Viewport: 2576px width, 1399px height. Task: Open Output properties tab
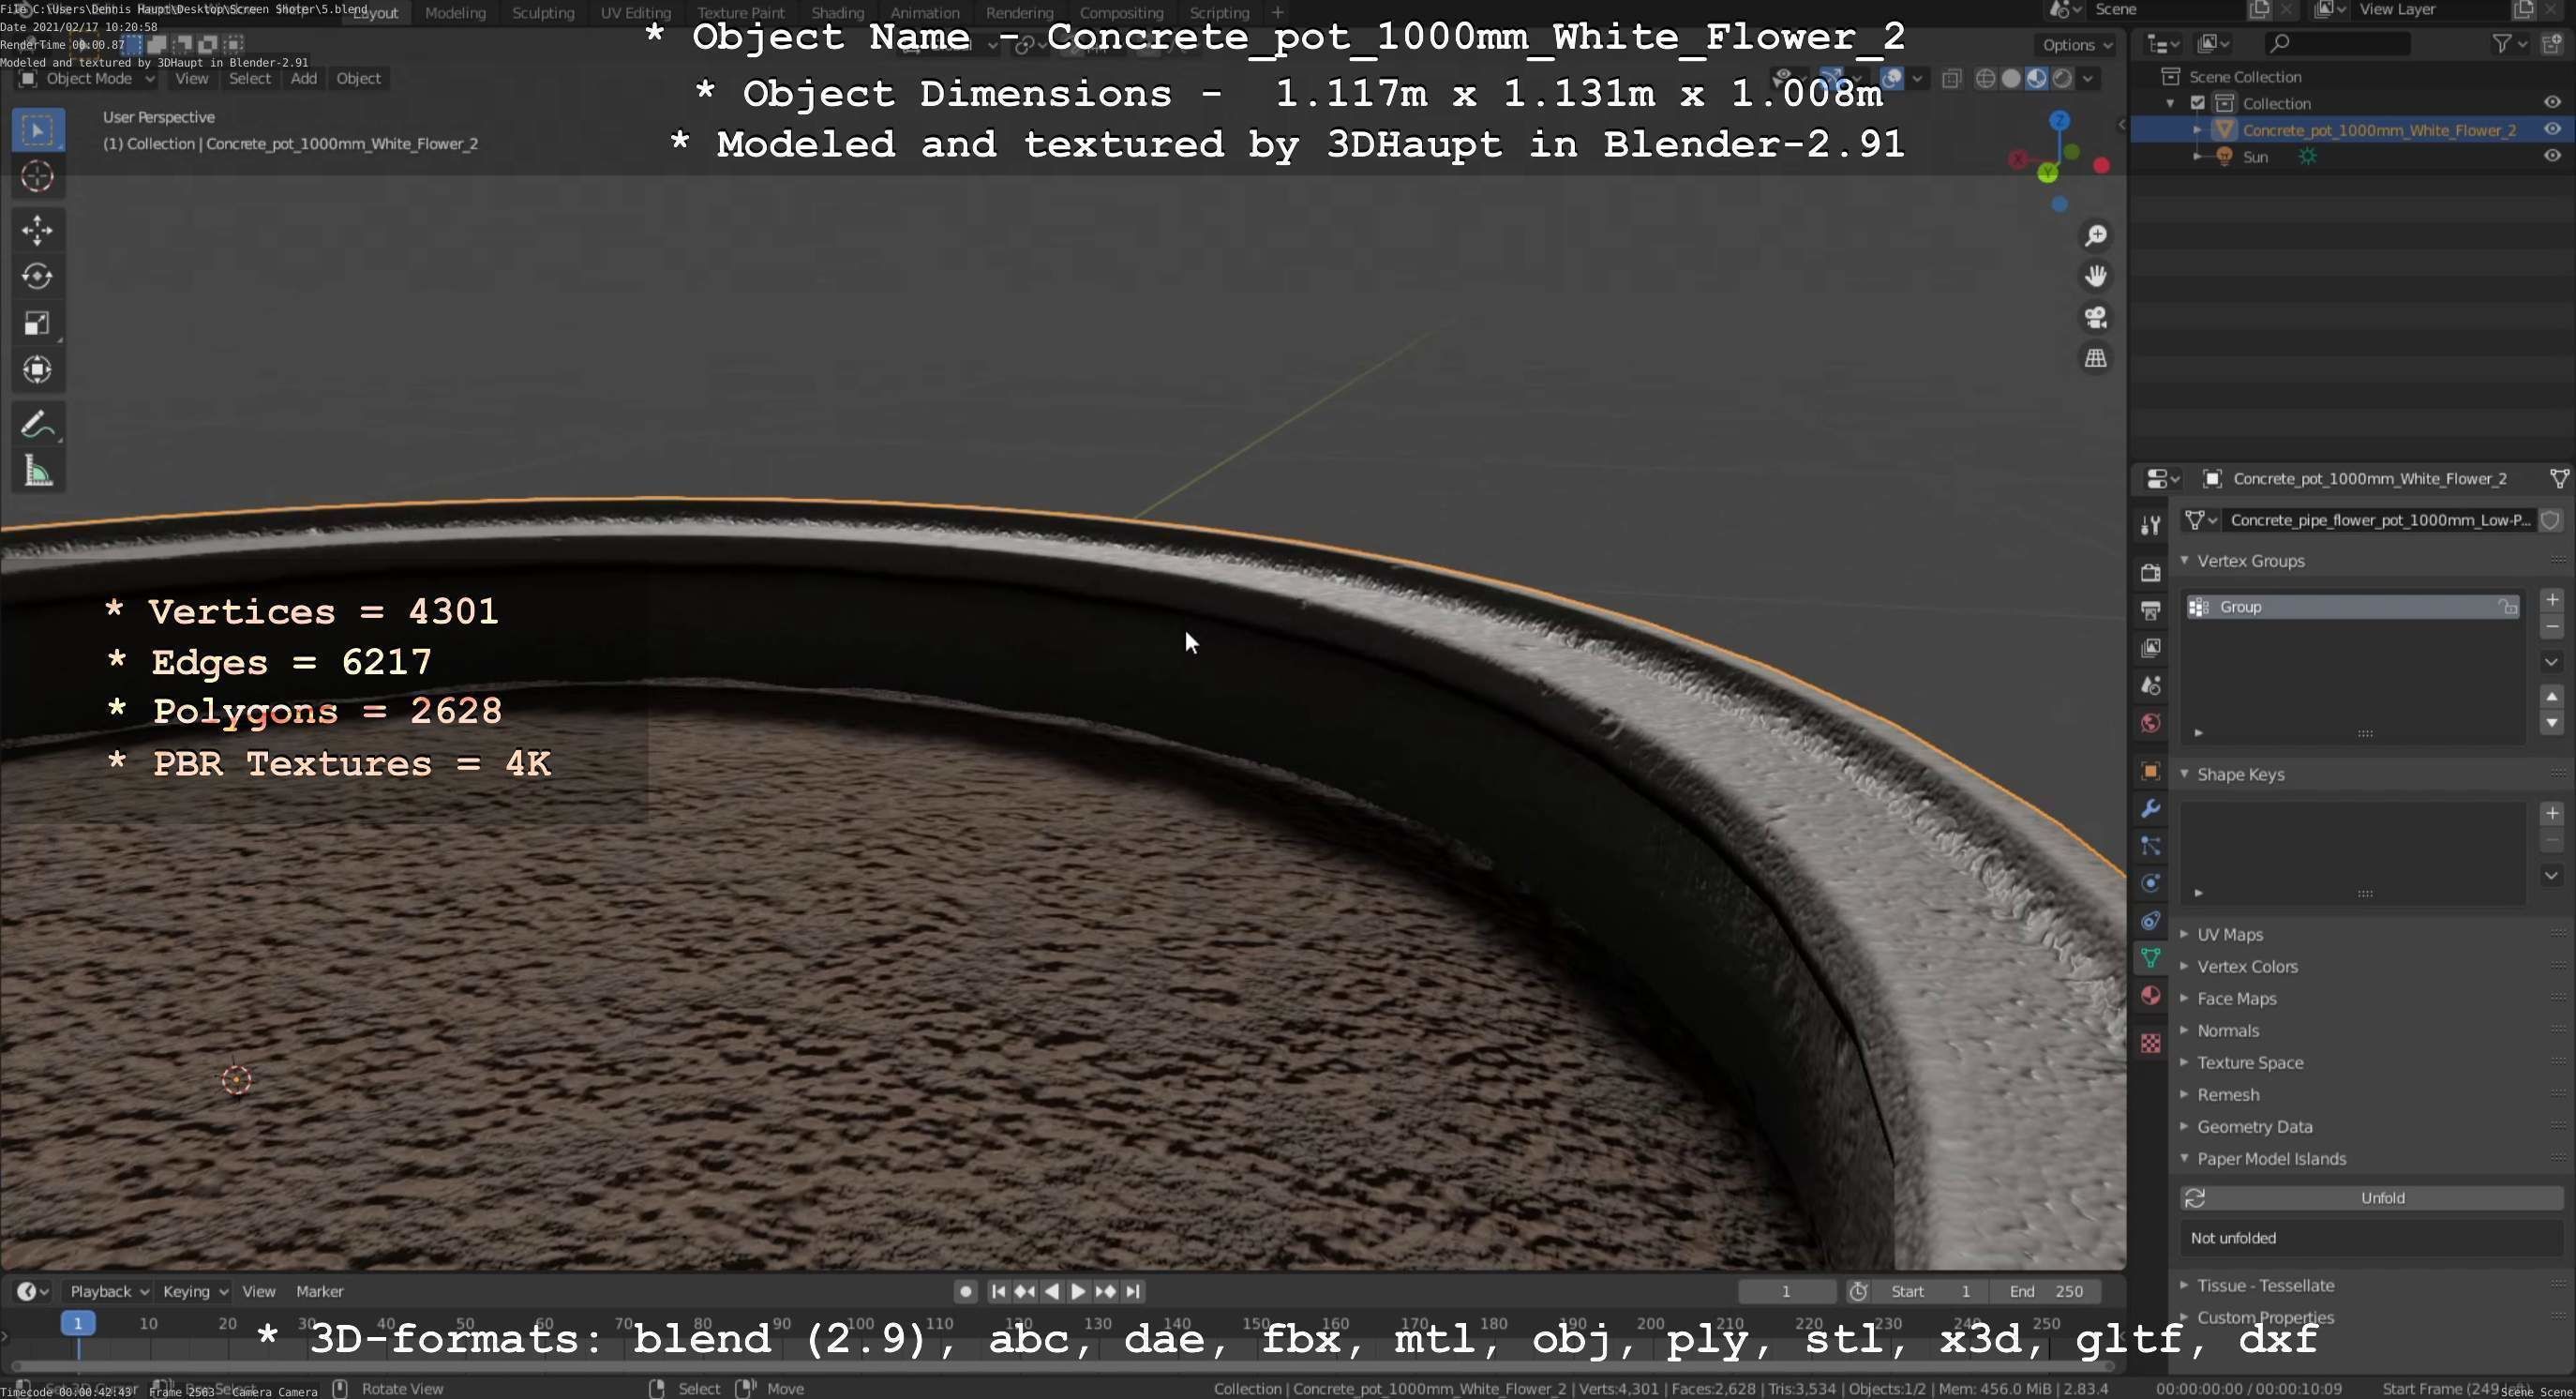[2151, 610]
